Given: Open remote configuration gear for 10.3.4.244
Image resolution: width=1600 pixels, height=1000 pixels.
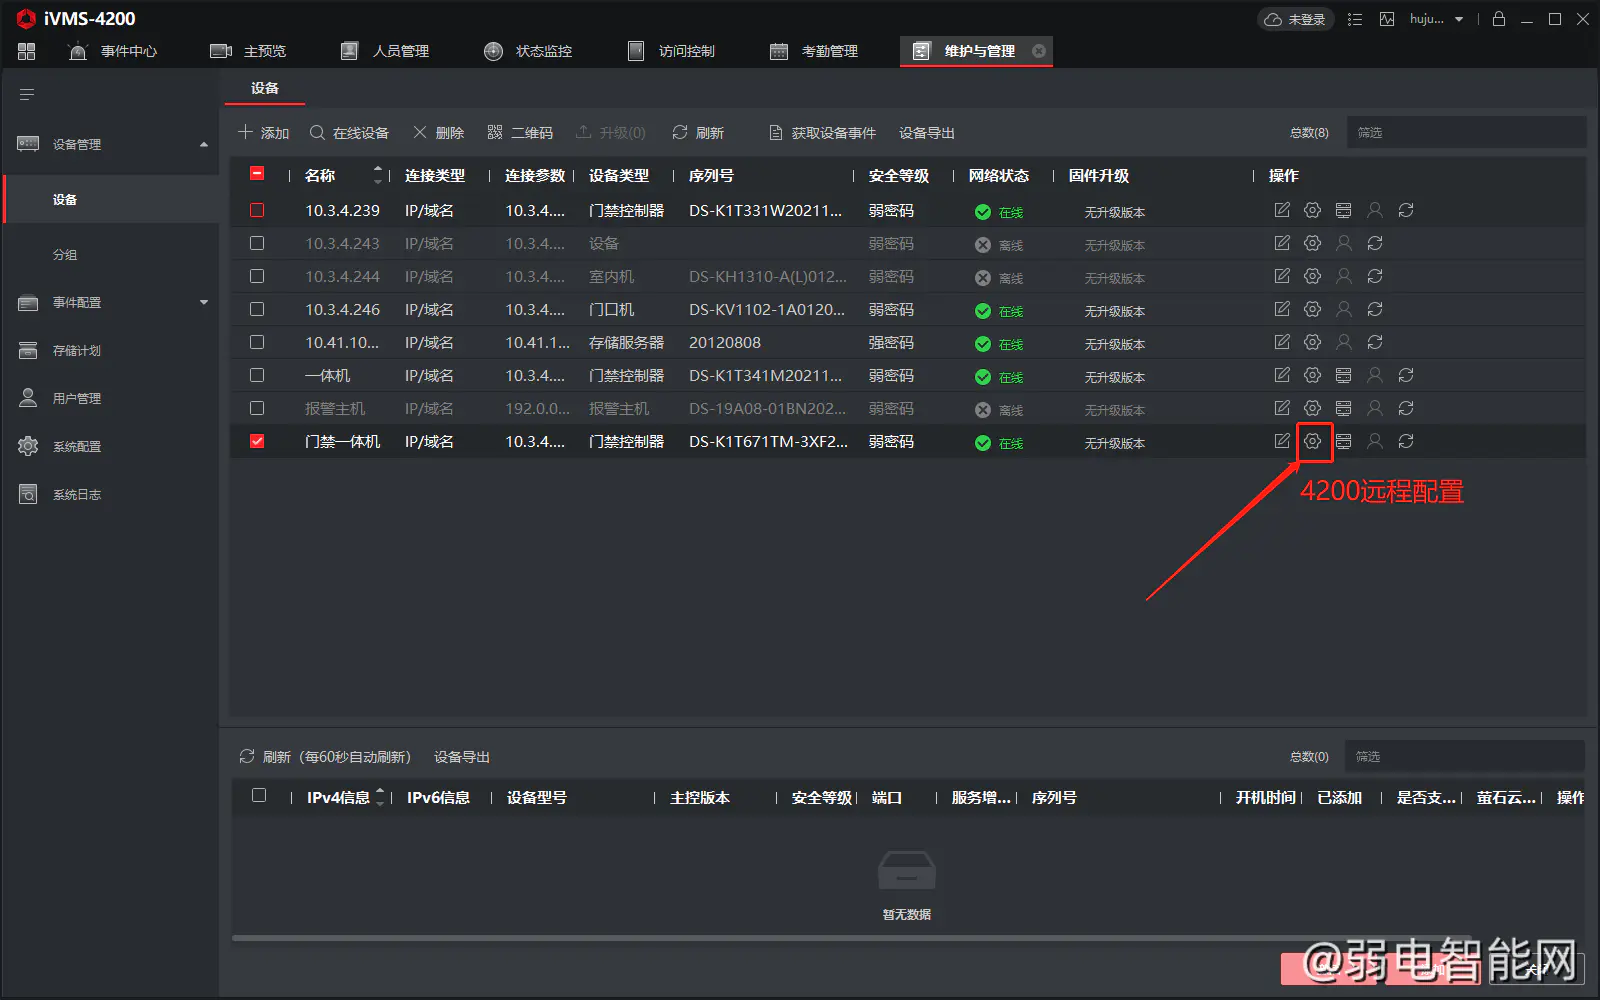Looking at the screenshot, I should pos(1313,276).
